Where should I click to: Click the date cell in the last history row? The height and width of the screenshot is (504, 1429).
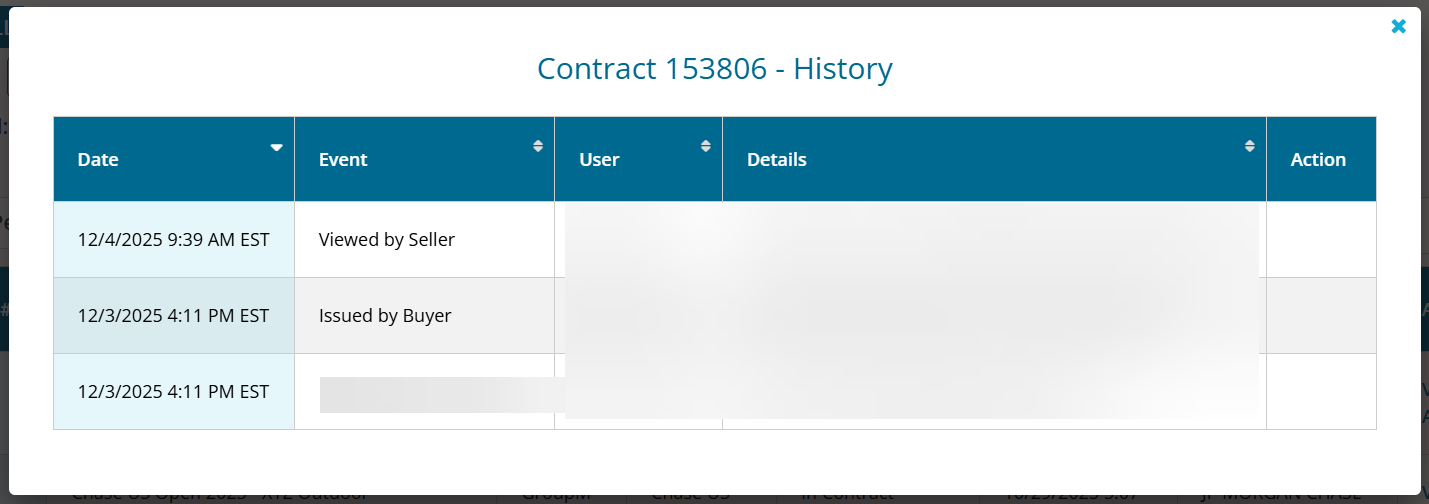173,392
